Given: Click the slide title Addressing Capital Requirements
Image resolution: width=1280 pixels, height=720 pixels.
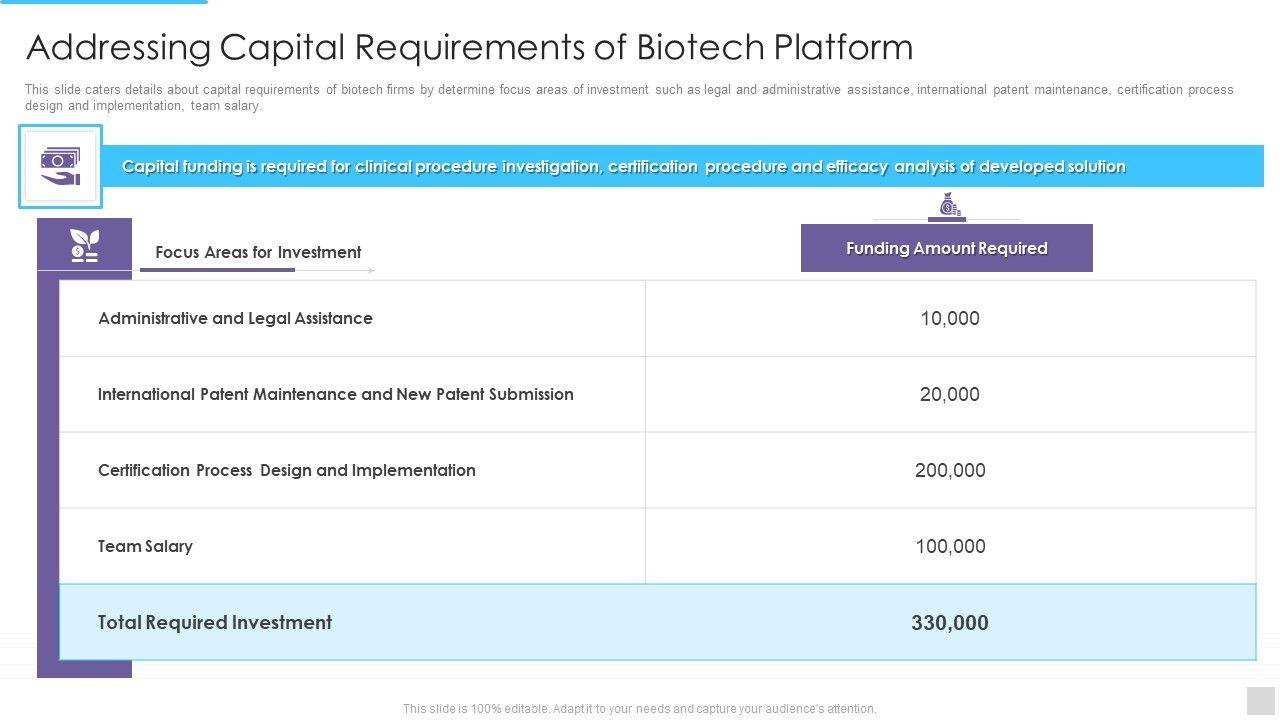Looking at the screenshot, I should tap(469, 47).
